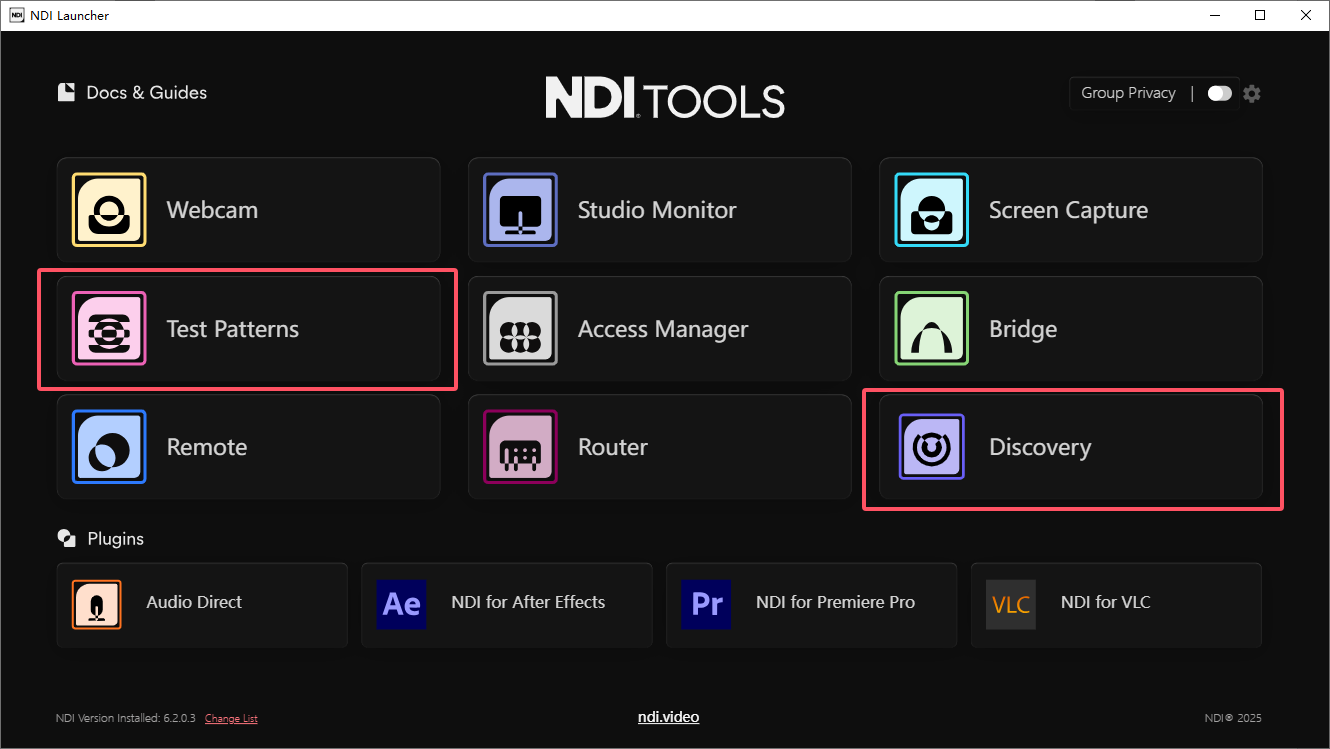This screenshot has width=1330, height=749.
Task: Click the Premiere Pro Pr icon
Action: pyautogui.click(x=706, y=604)
